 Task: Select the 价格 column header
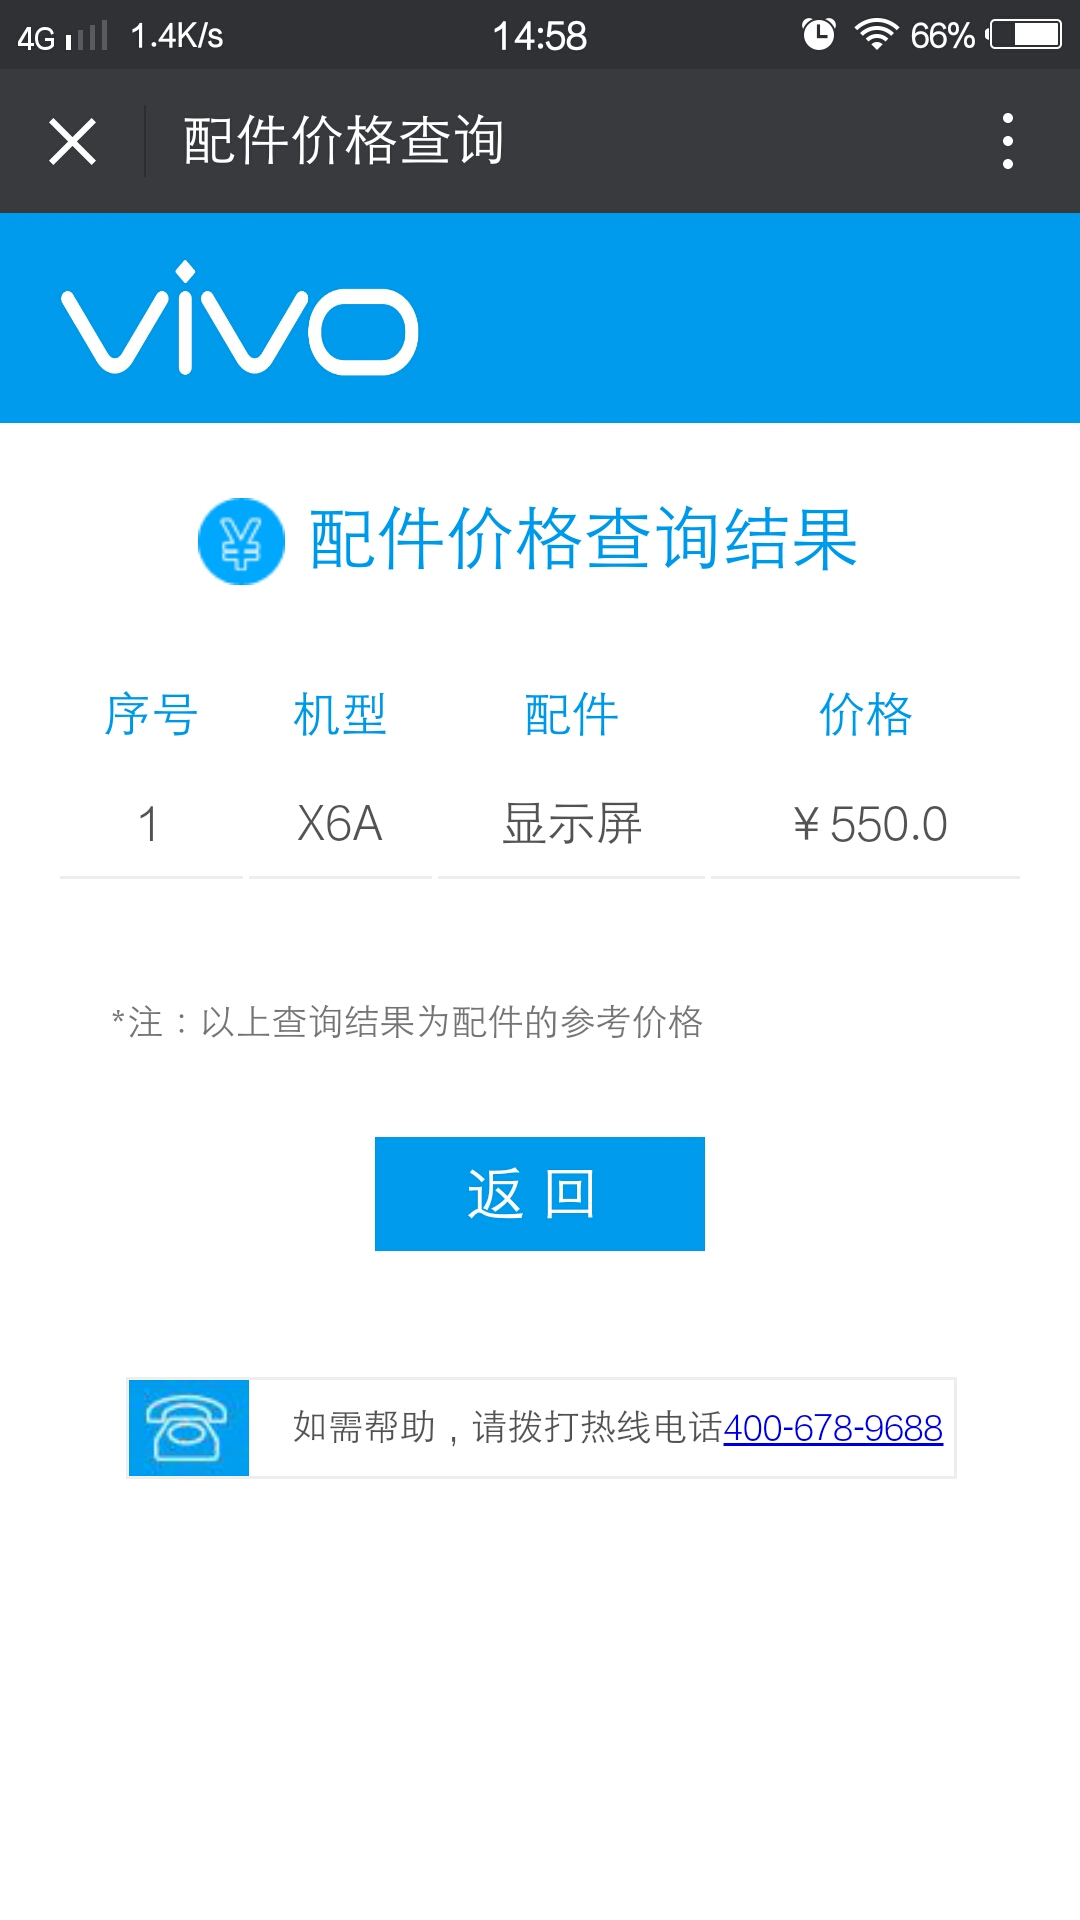(x=865, y=713)
